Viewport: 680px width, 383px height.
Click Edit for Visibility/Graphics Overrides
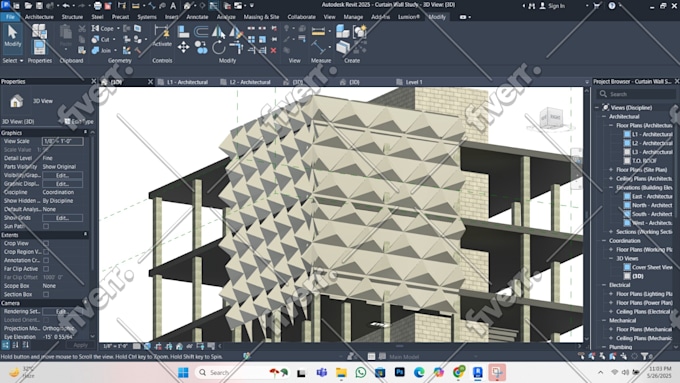(62, 175)
